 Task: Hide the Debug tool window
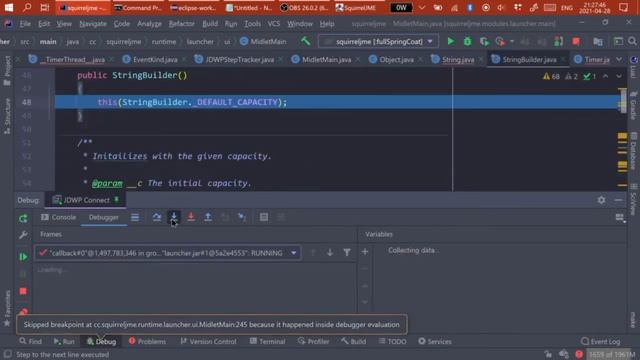click(618, 200)
